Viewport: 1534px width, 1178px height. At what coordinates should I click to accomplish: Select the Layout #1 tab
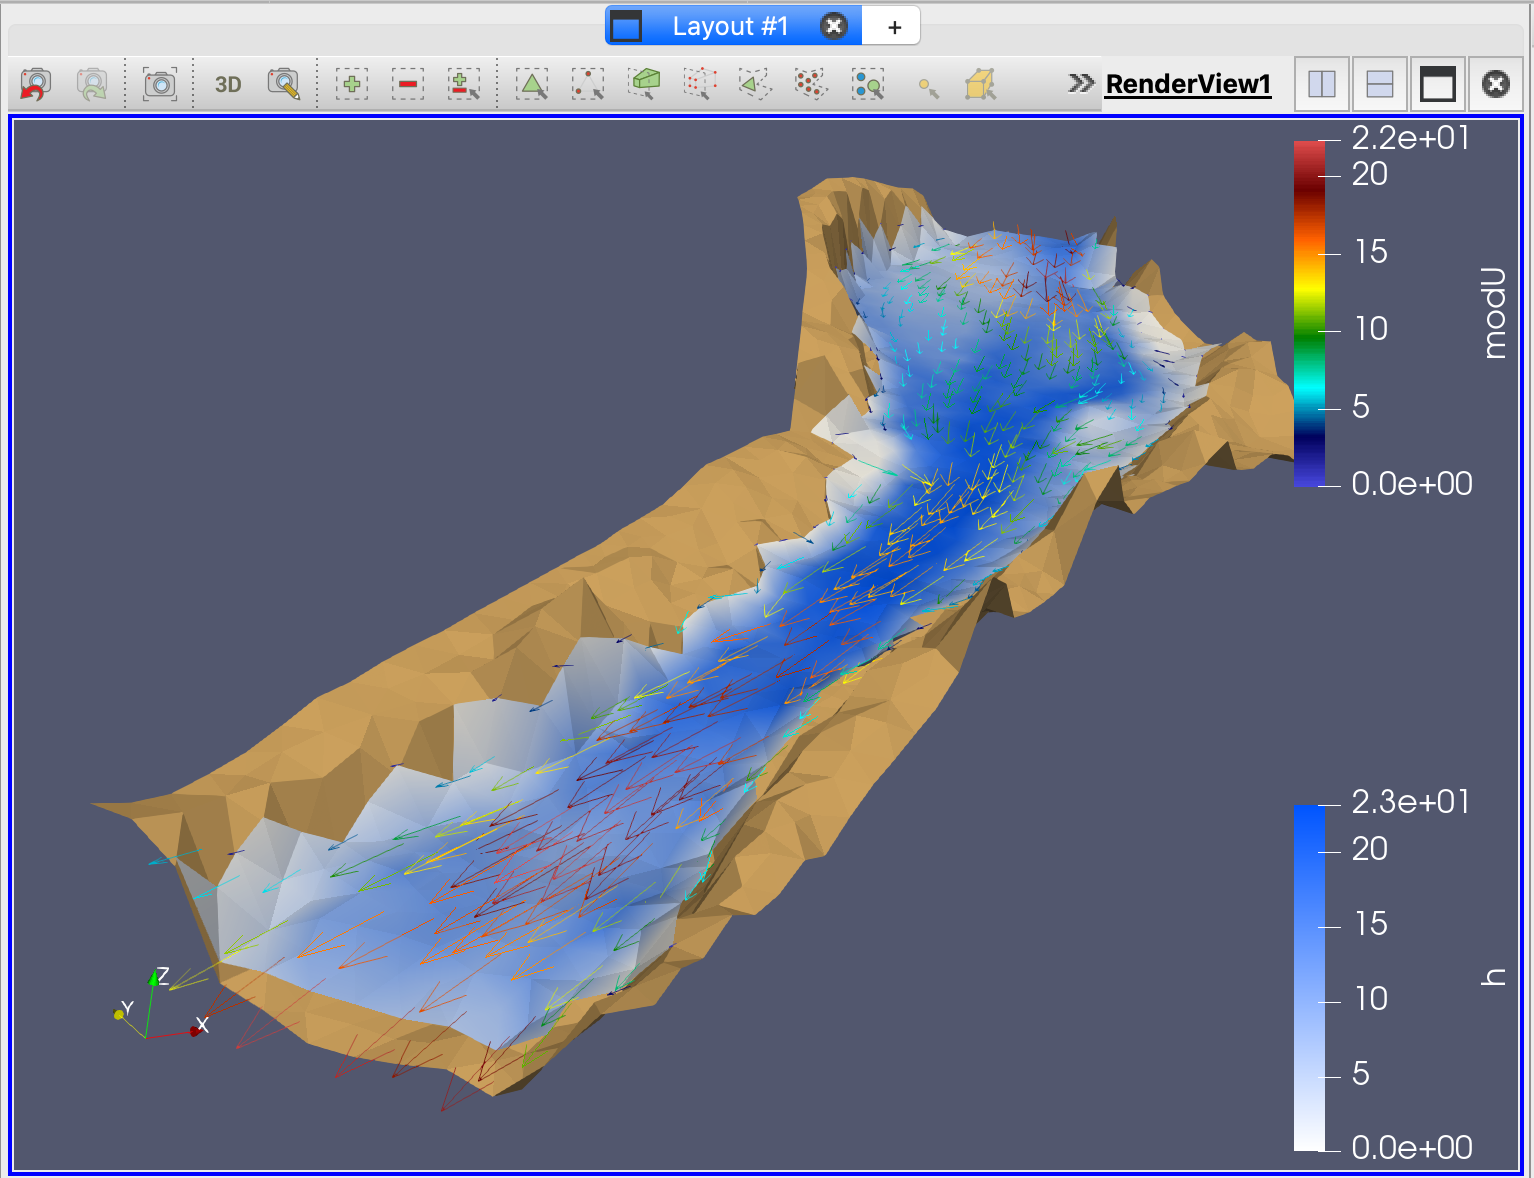click(729, 27)
